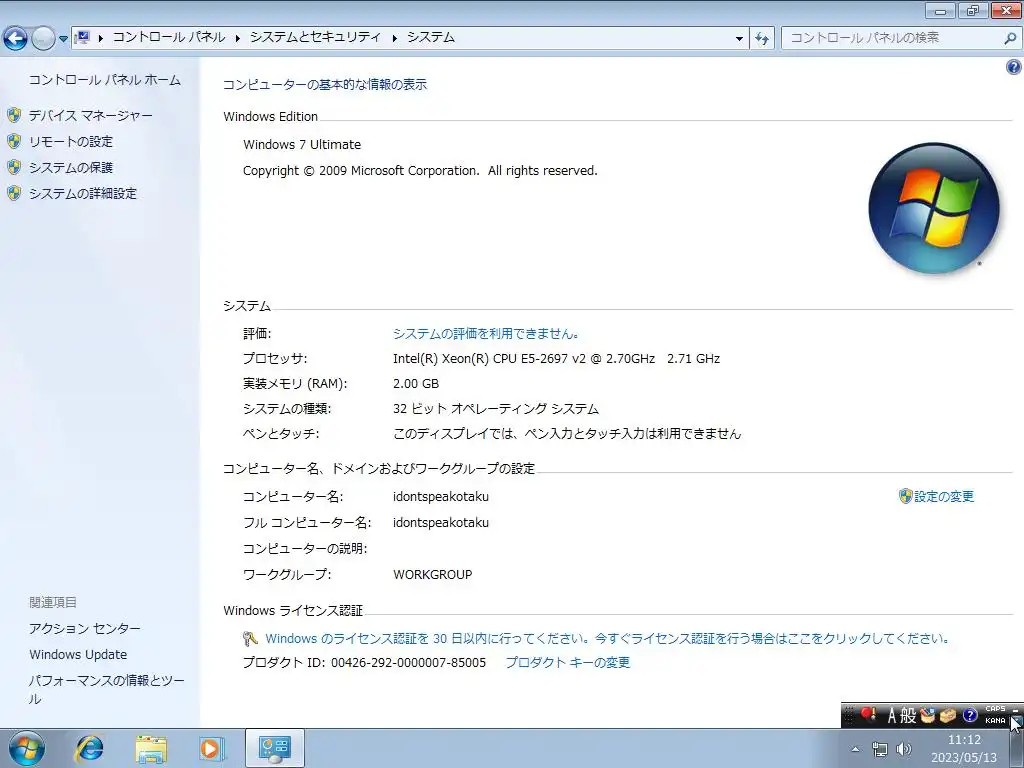The height and width of the screenshot is (768, 1024).
Task: Select the Windows 7 Ultimate text
Action: coord(302,144)
